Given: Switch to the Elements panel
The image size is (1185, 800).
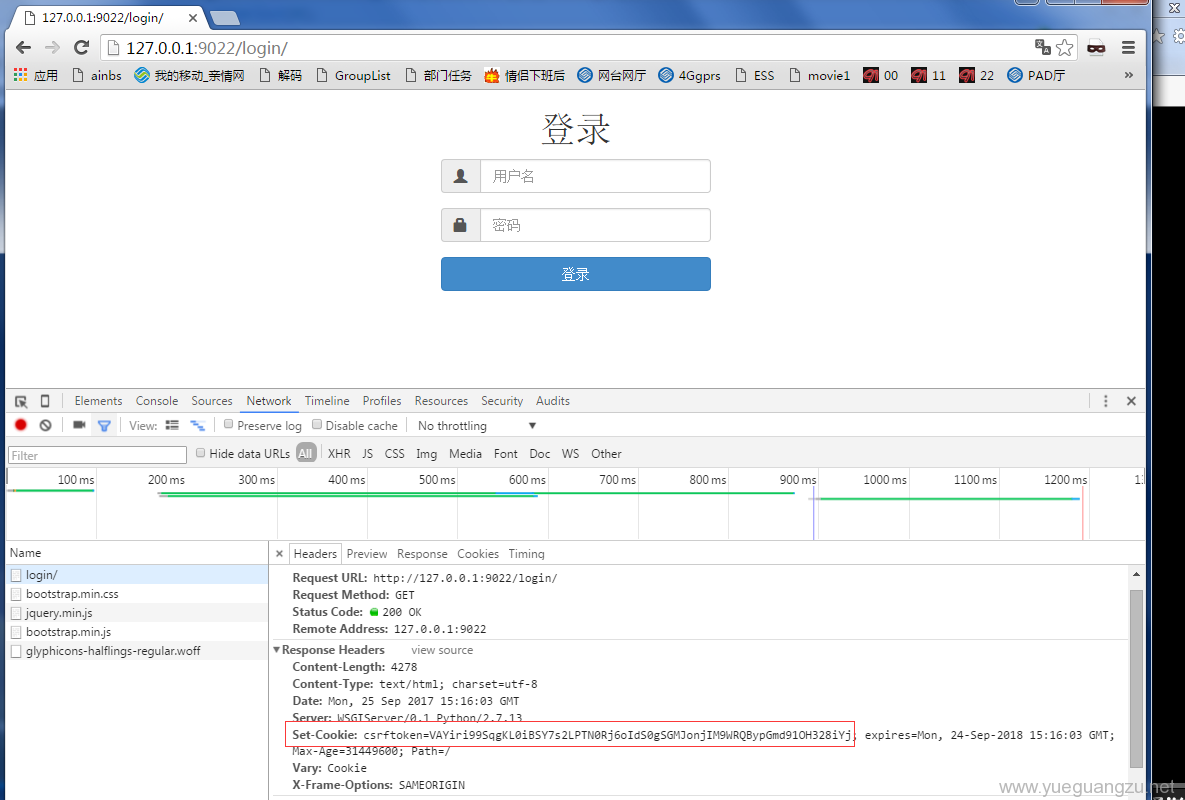Looking at the screenshot, I should (98, 401).
